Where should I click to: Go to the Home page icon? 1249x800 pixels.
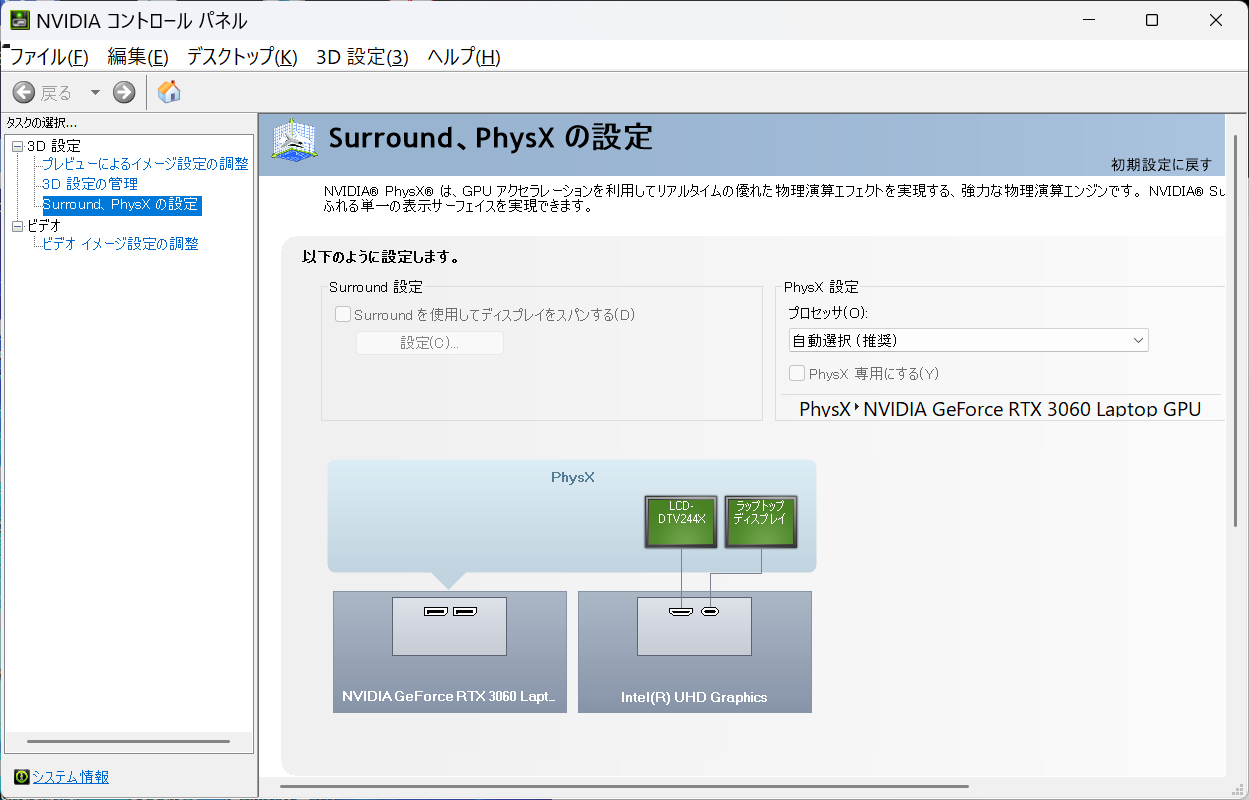point(170,92)
